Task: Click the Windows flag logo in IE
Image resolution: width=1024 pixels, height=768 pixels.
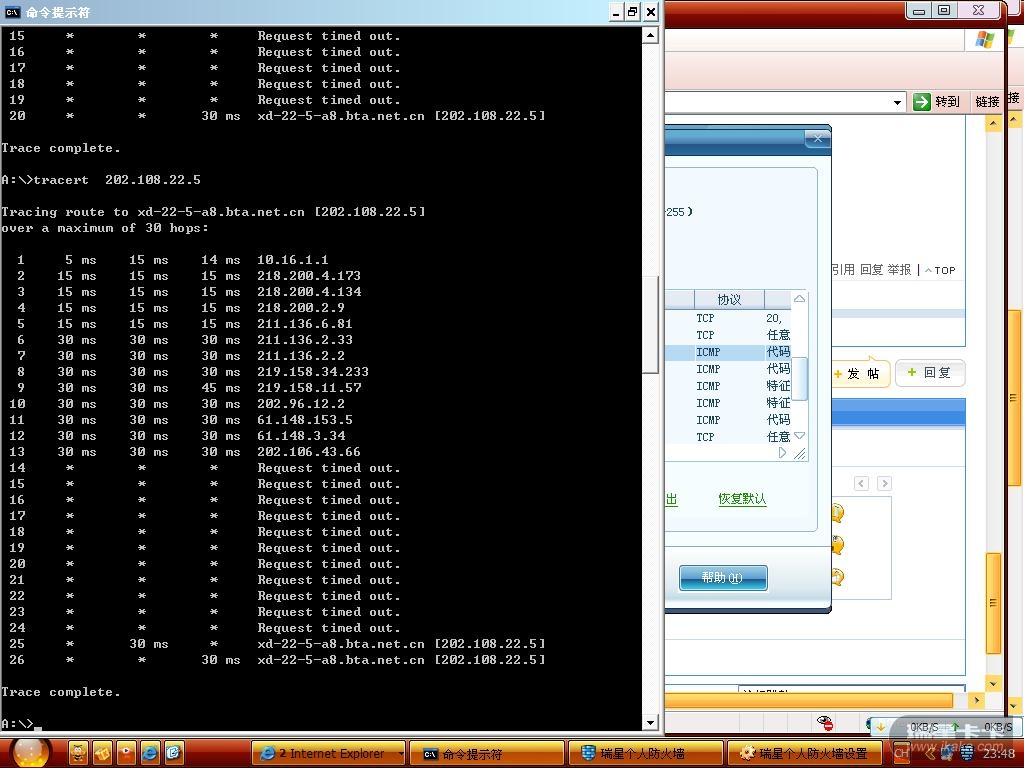Action: [985, 39]
